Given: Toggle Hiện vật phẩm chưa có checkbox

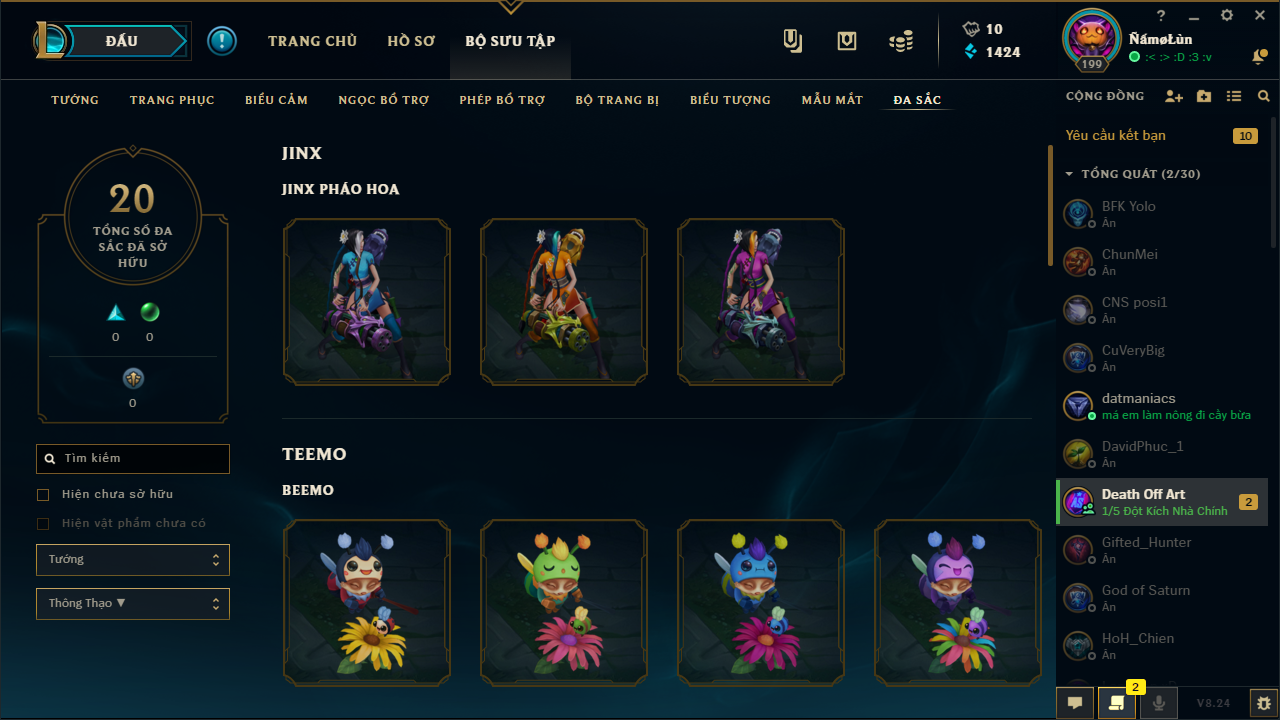Looking at the screenshot, I should (x=43, y=524).
